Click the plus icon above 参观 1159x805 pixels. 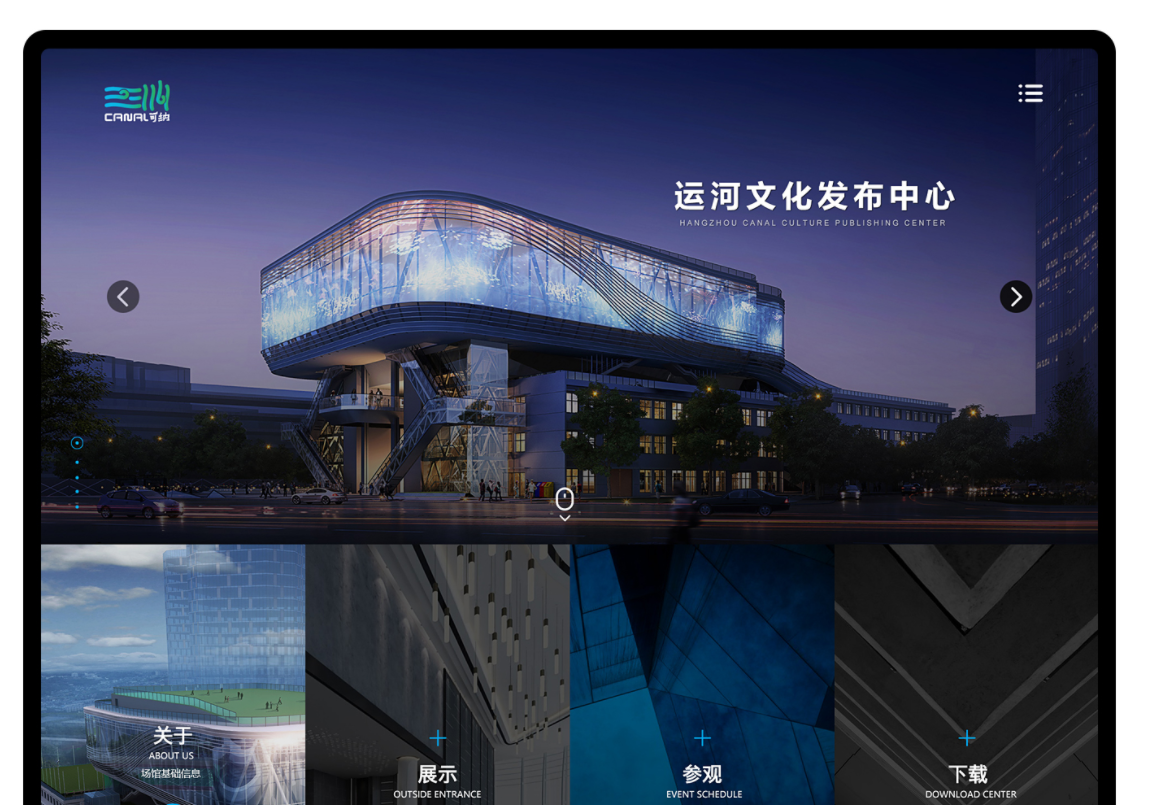(x=702, y=739)
